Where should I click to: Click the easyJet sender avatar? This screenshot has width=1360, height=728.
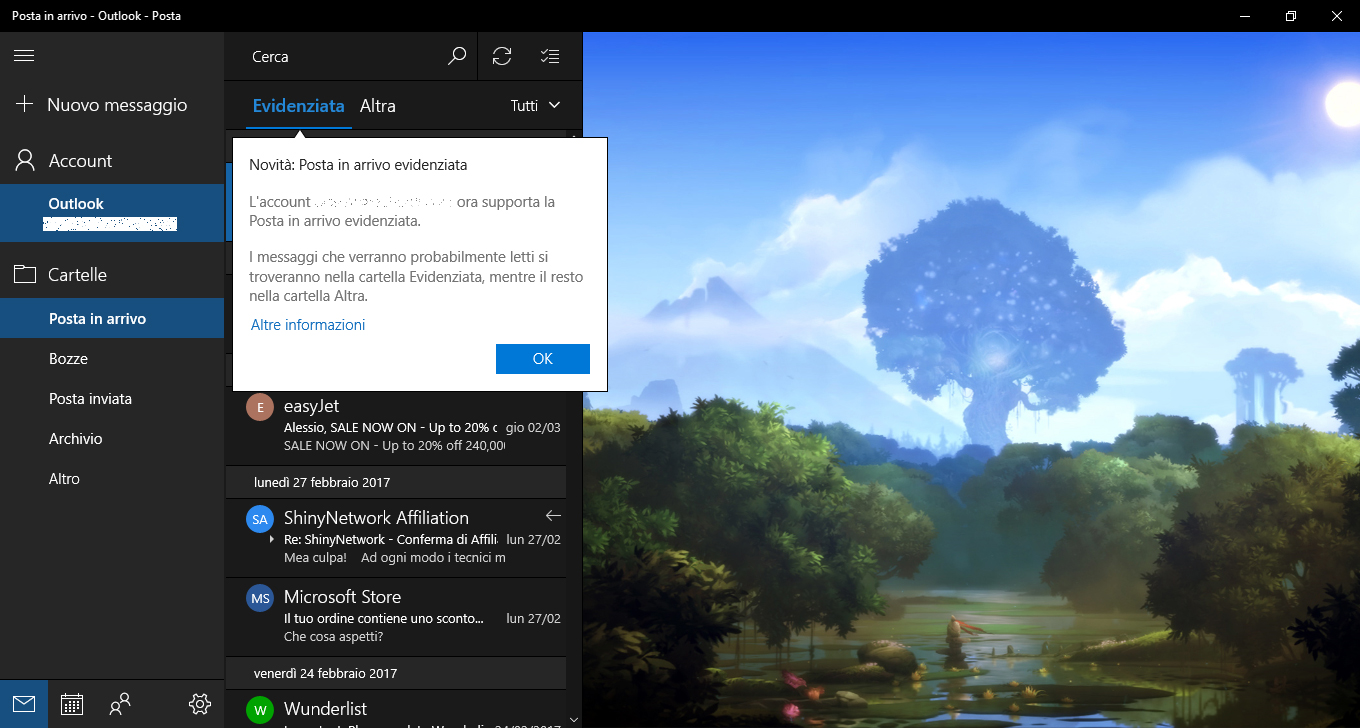260,407
